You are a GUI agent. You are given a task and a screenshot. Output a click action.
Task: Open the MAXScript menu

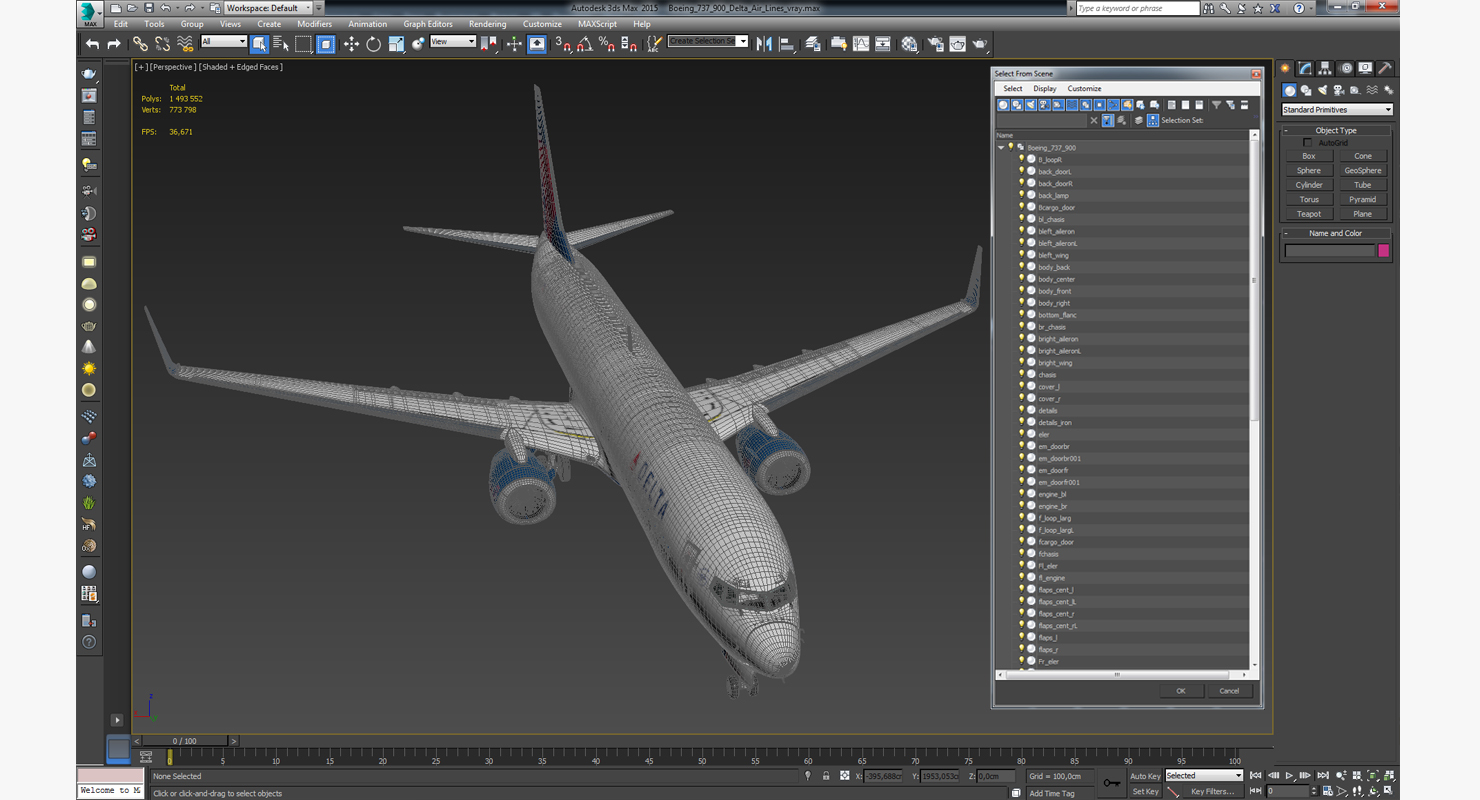pyautogui.click(x=597, y=24)
